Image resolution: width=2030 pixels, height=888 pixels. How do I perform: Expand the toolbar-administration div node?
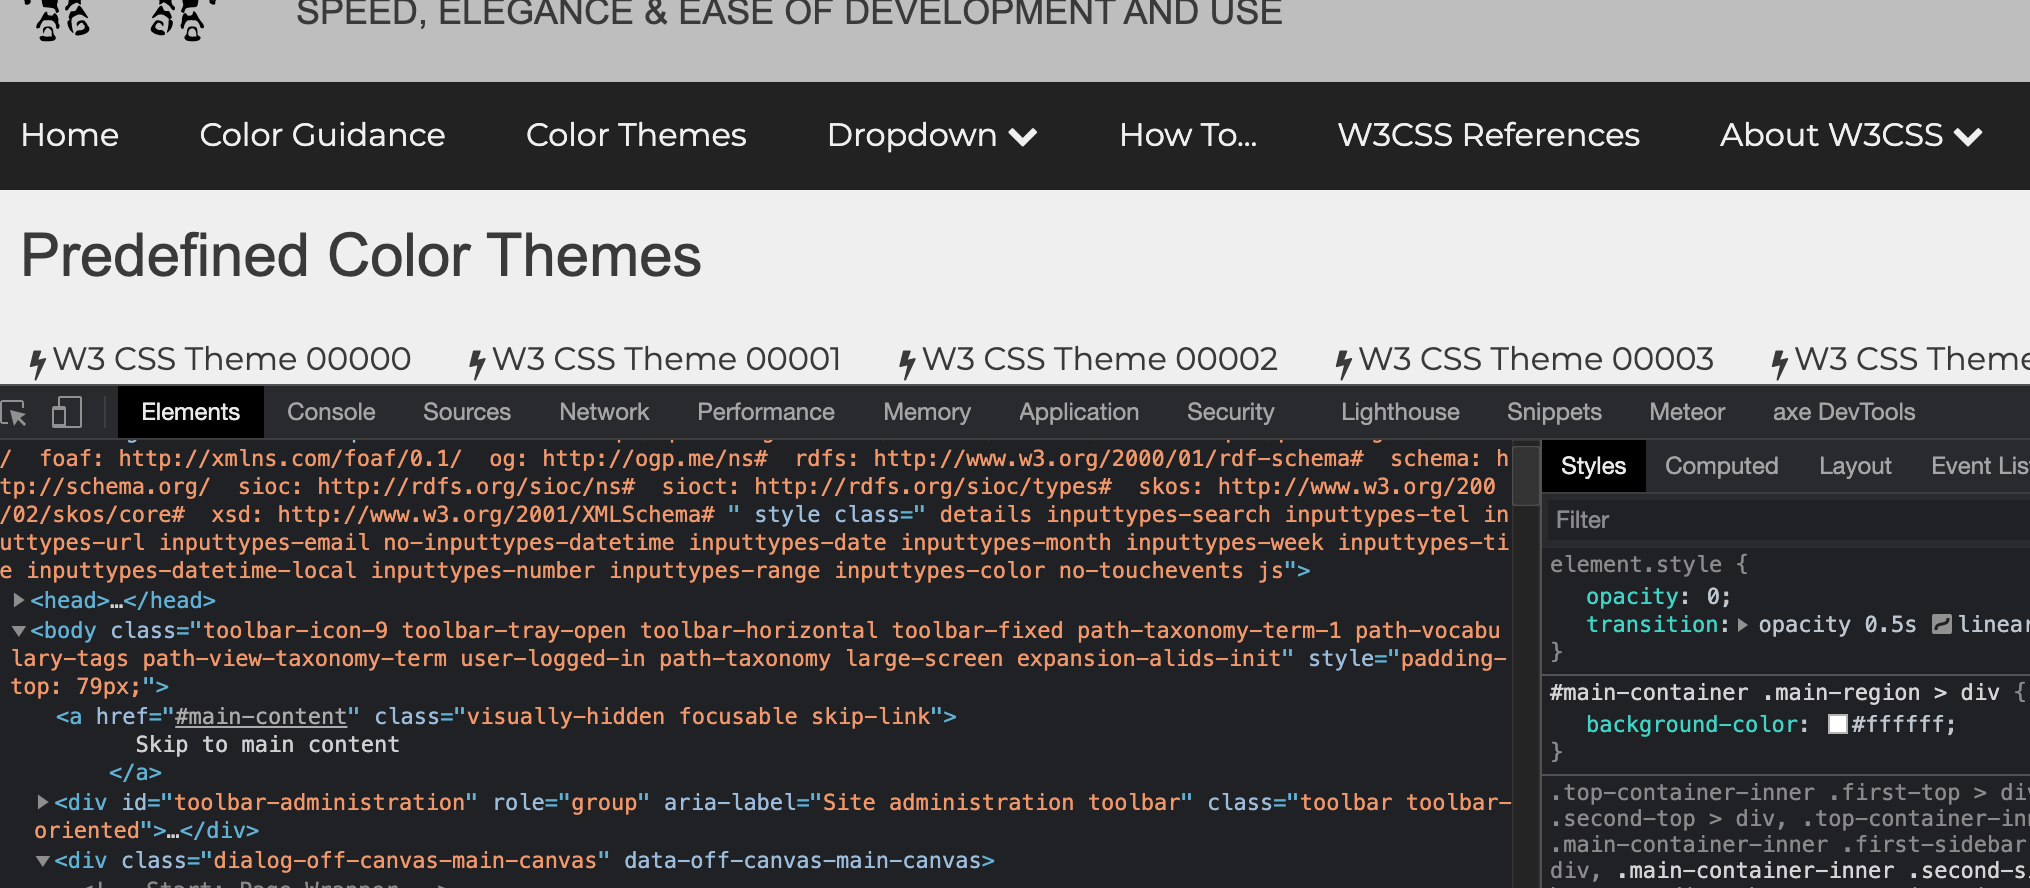[x=42, y=802]
